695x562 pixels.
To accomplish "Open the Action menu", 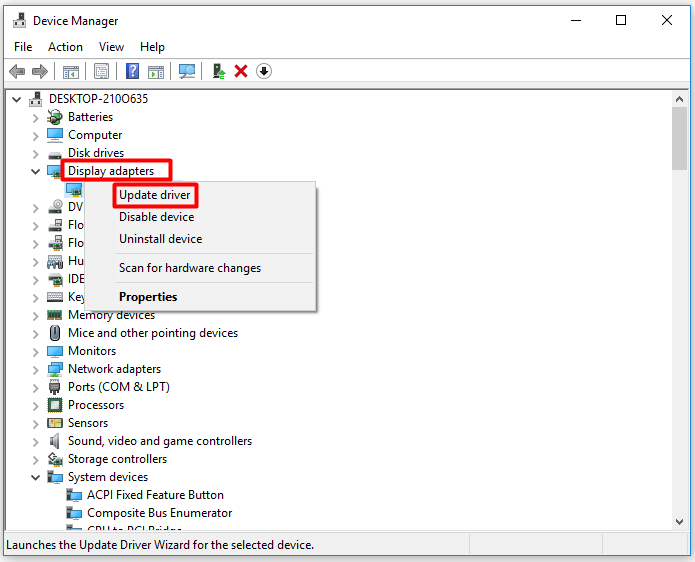I will pyautogui.click(x=65, y=47).
